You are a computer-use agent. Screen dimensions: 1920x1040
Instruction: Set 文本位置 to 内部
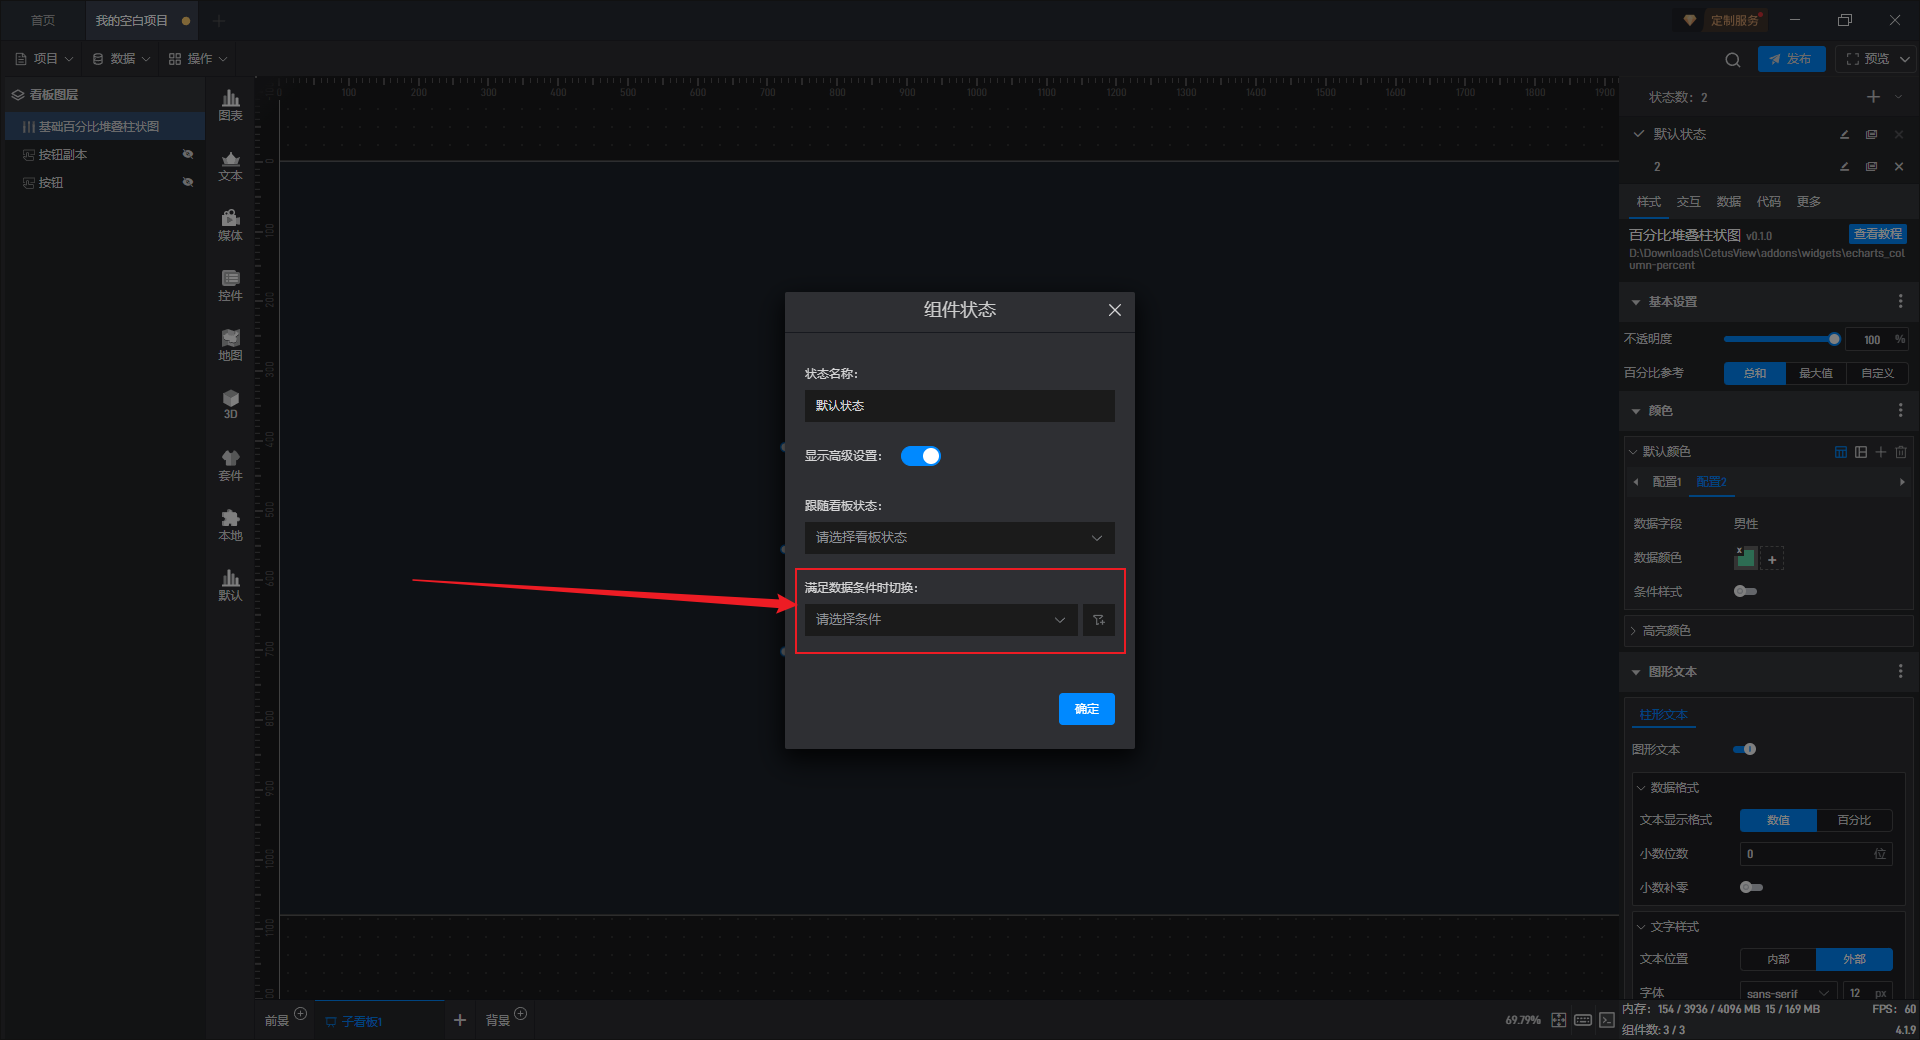click(x=1778, y=959)
